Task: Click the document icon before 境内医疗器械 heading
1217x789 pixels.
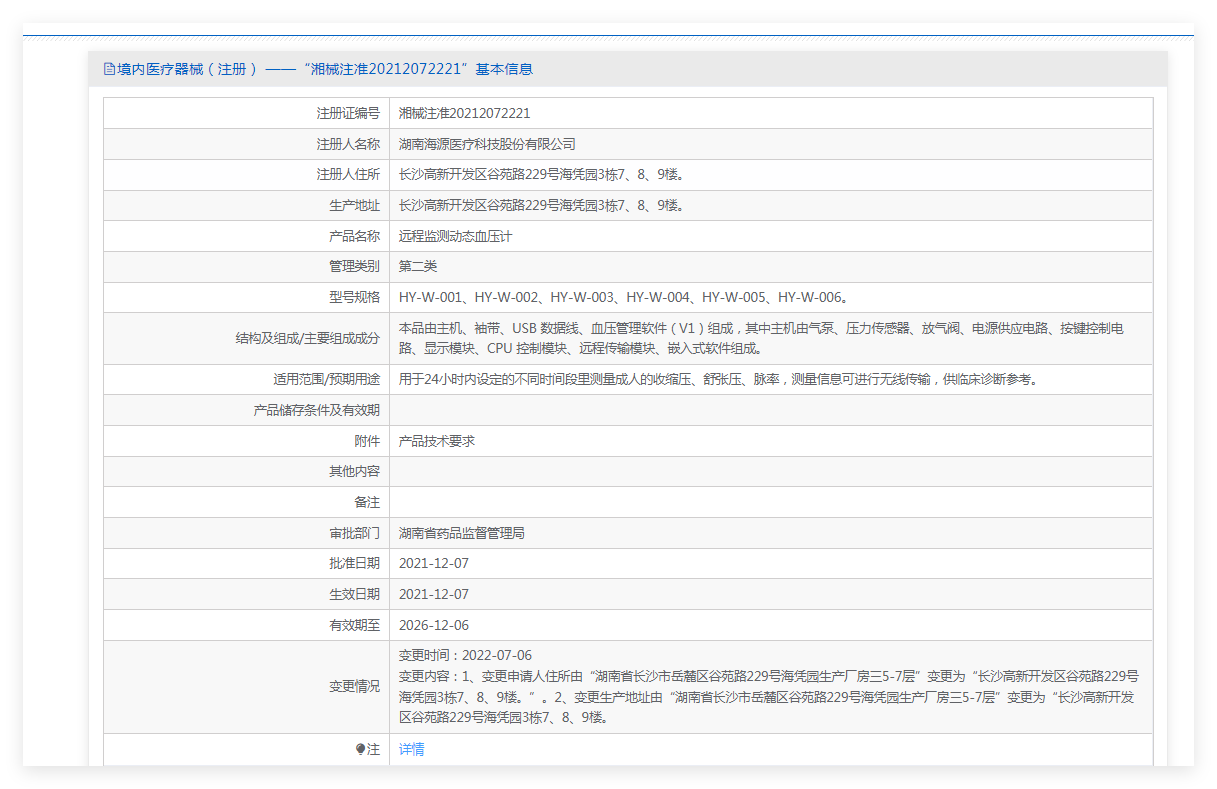Action: (110, 69)
